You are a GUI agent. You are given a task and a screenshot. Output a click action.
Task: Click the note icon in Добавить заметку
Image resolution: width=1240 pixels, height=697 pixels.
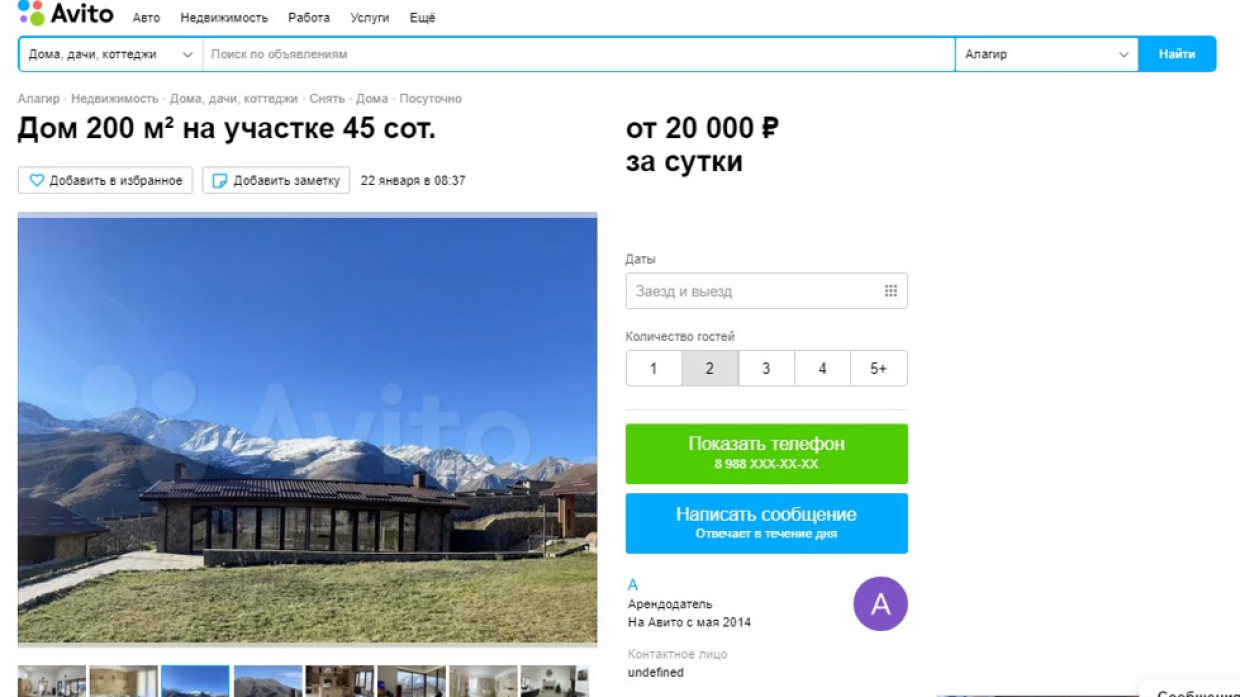[220, 181]
